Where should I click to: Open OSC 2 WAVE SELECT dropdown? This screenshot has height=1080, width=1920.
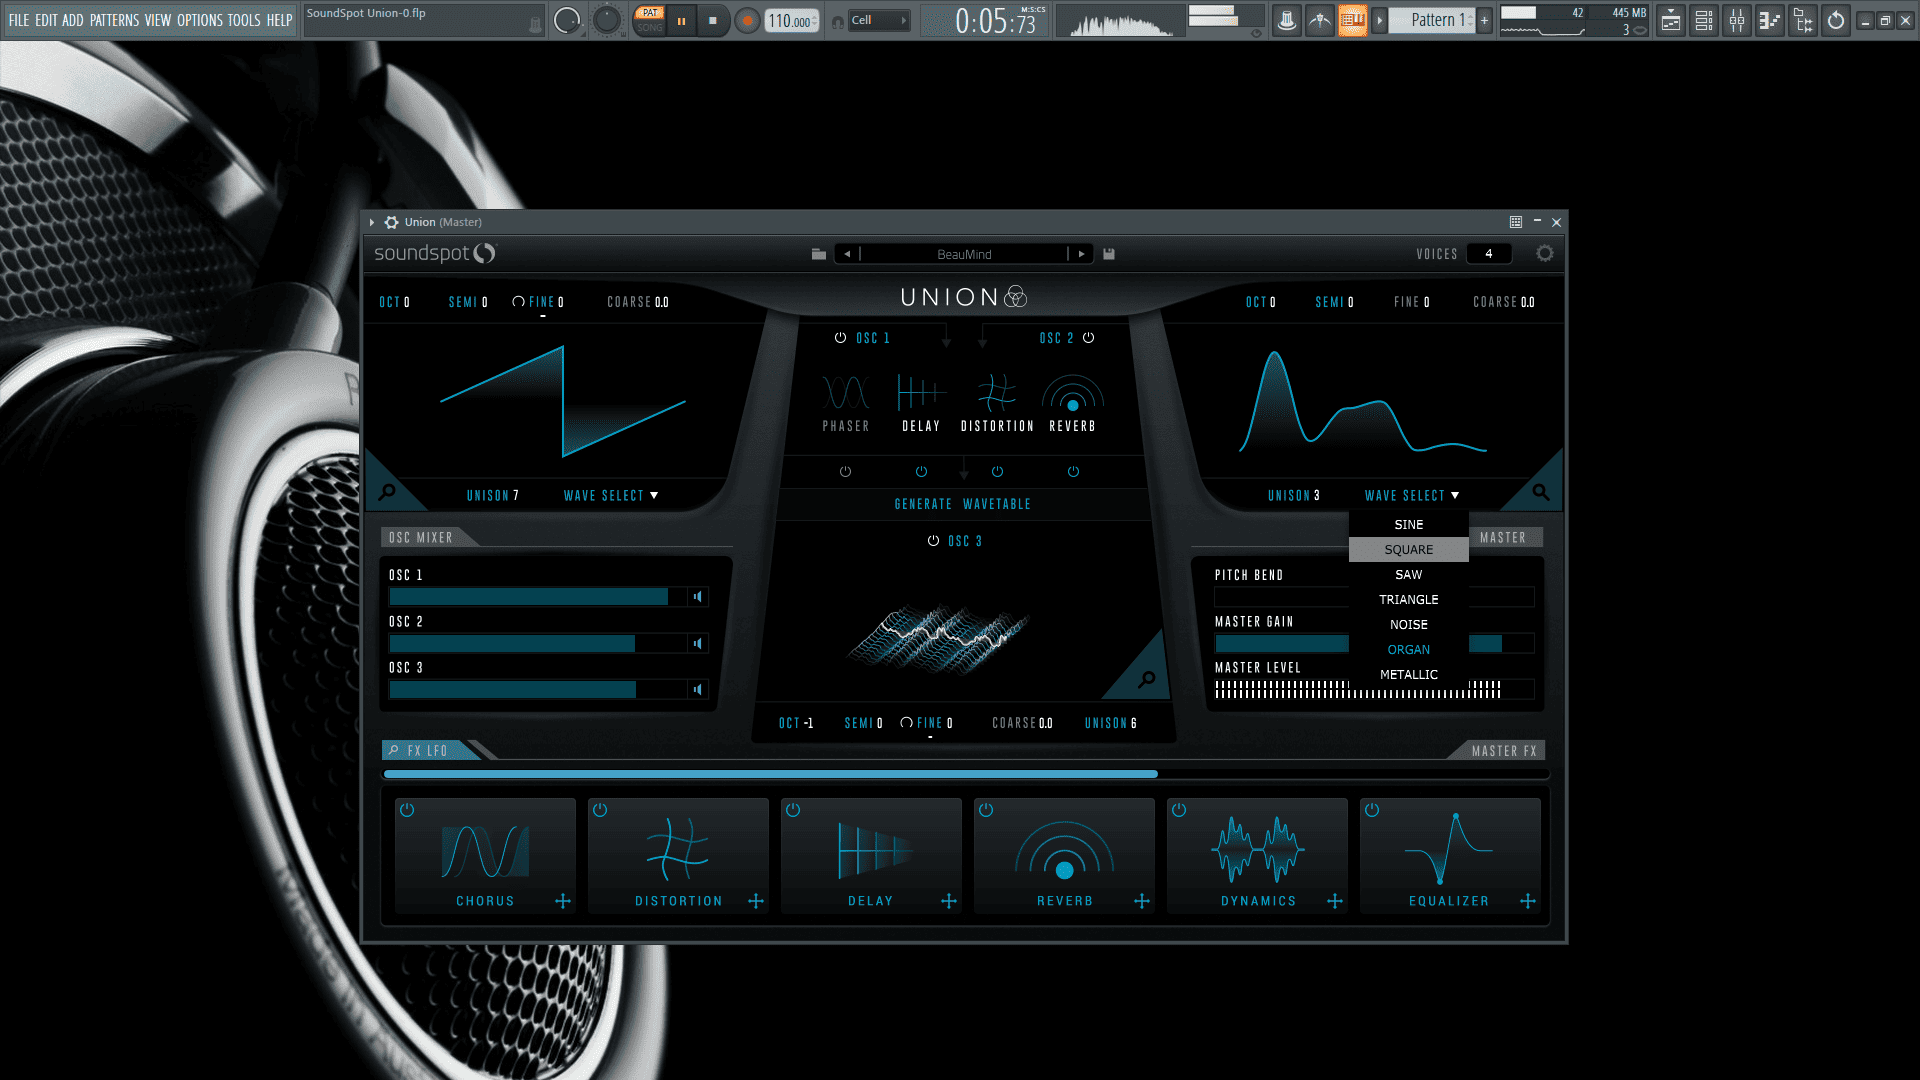1412,496
